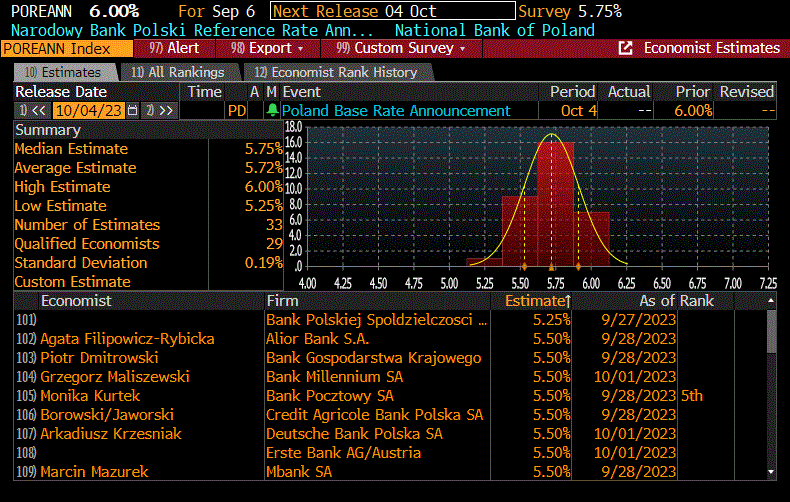Click the Standard Deviation row
This screenshot has height=502, width=790.
click(148, 263)
